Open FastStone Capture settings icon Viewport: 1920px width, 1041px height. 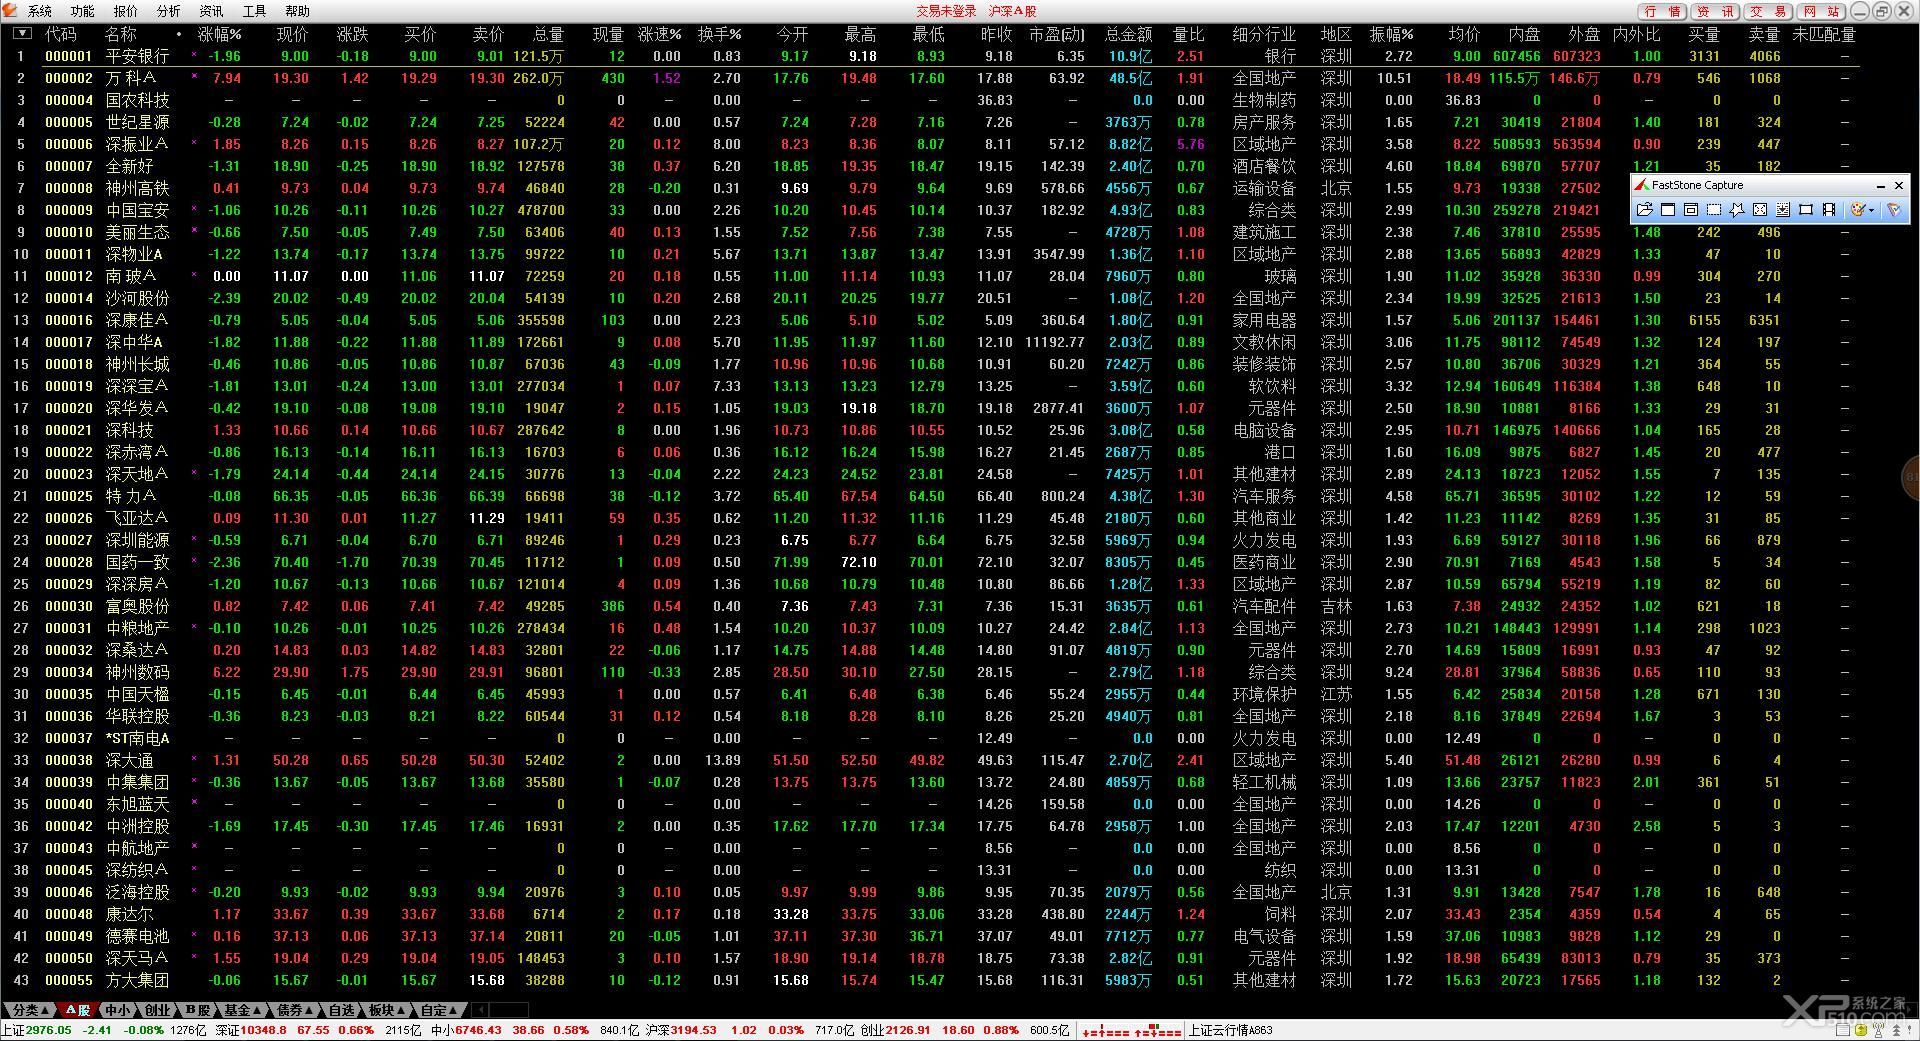1894,210
